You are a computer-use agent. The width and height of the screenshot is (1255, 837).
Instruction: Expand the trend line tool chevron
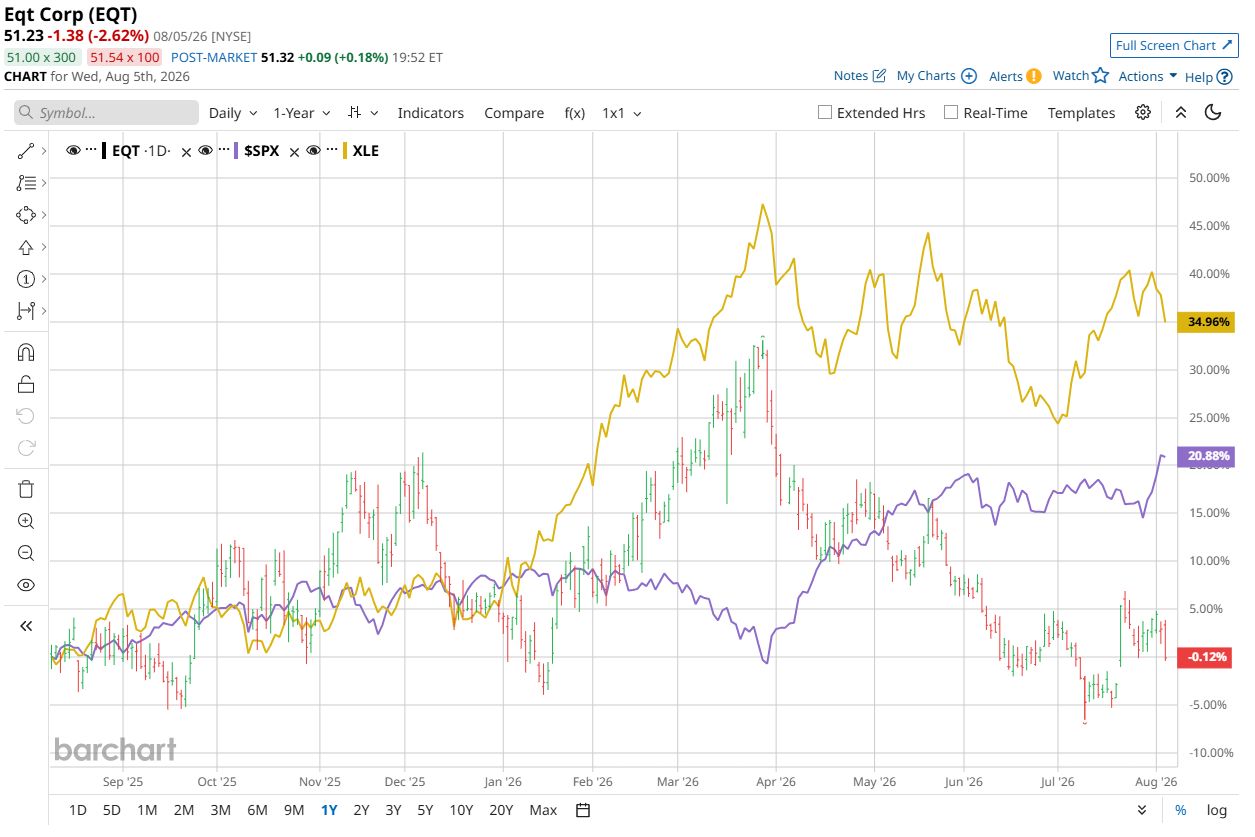tap(44, 151)
